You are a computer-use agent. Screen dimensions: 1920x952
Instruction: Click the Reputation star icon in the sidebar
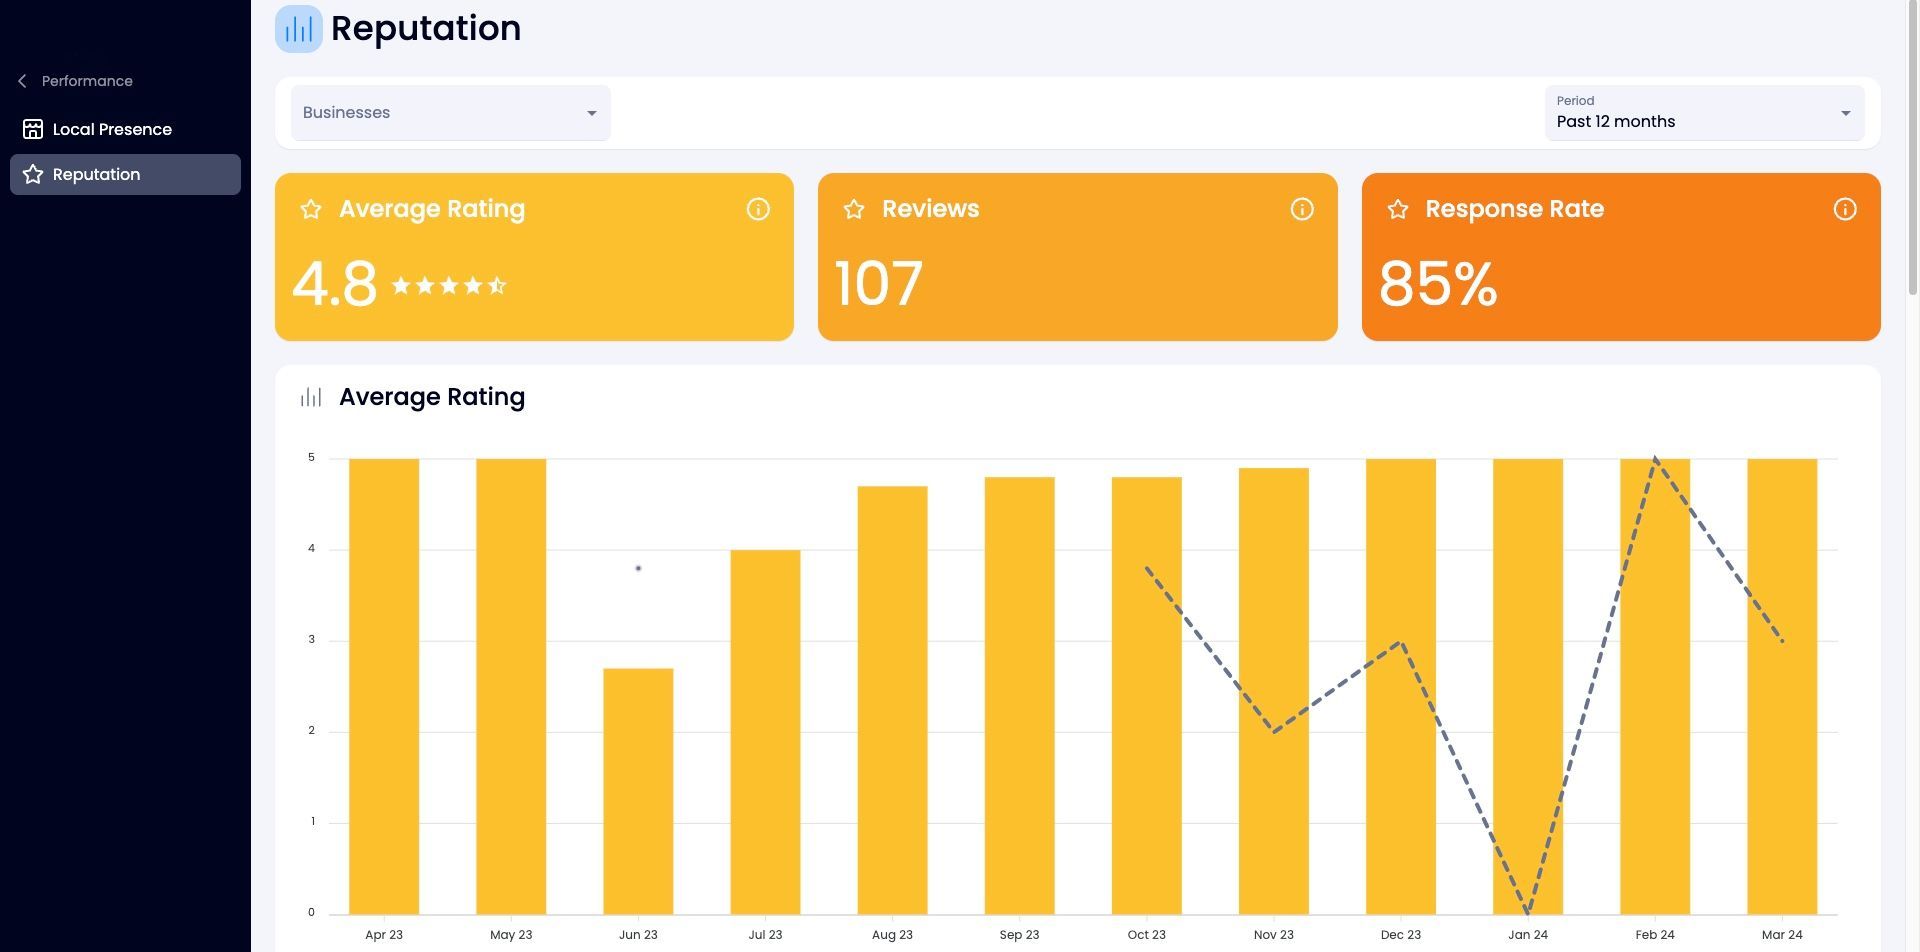33,174
